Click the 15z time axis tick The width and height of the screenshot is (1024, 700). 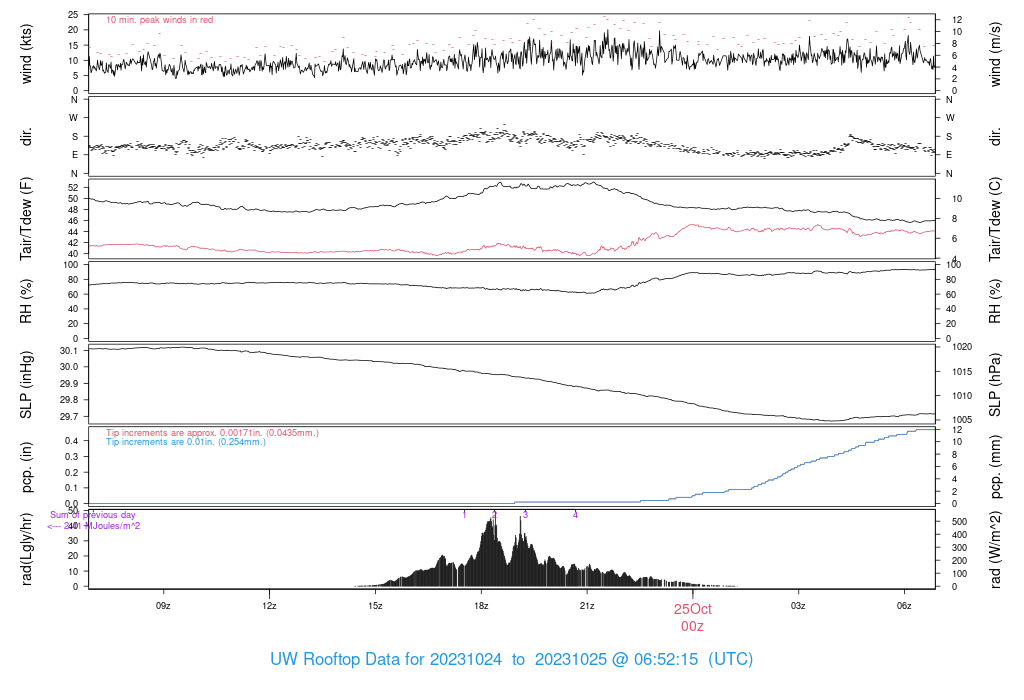point(375,606)
